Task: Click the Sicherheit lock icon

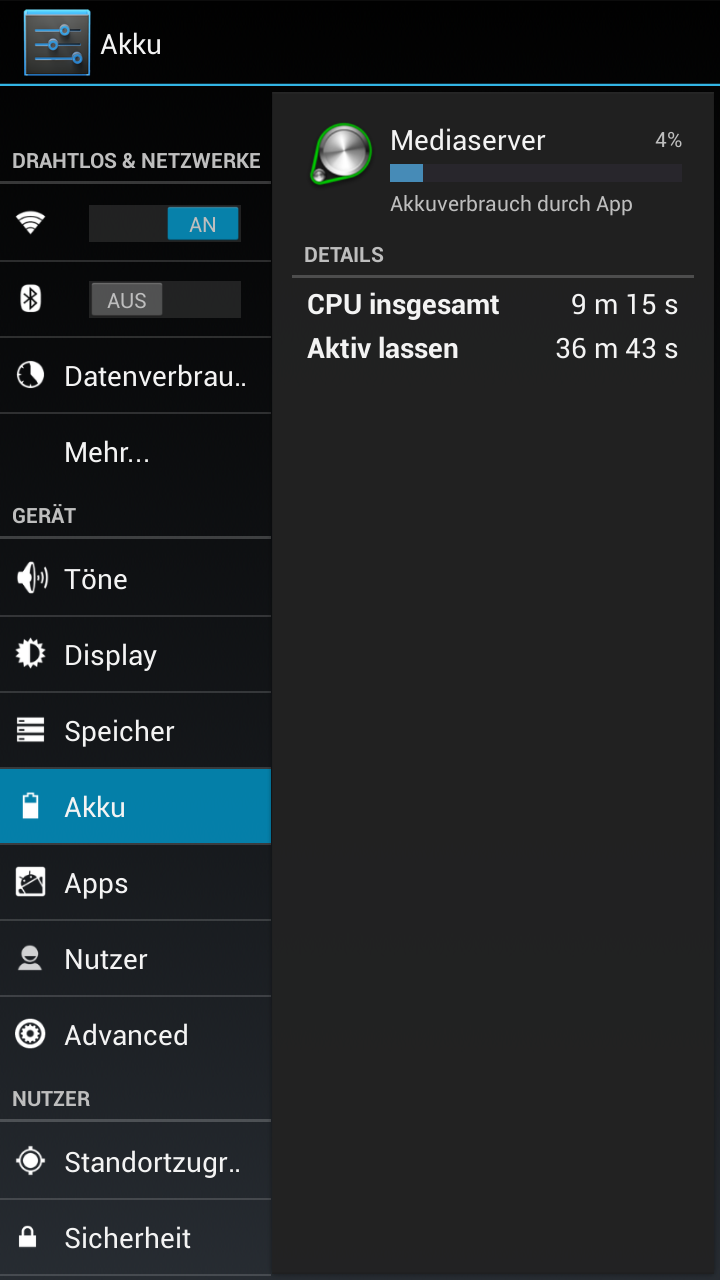Action: click(x=29, y=1237)
